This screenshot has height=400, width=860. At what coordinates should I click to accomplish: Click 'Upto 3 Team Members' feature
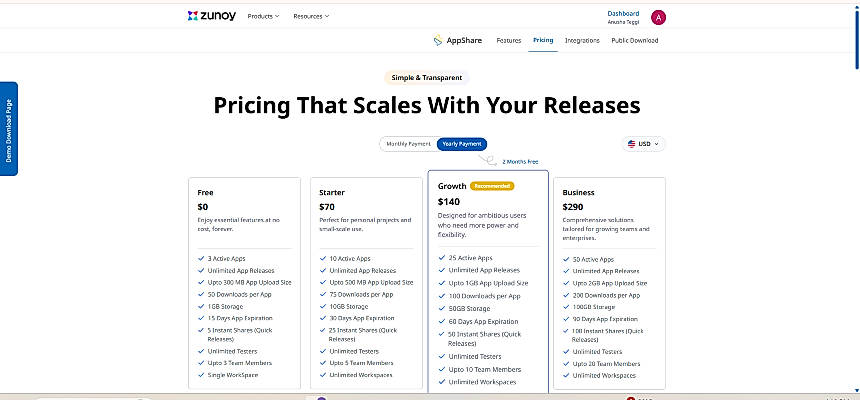coord(240,363)
